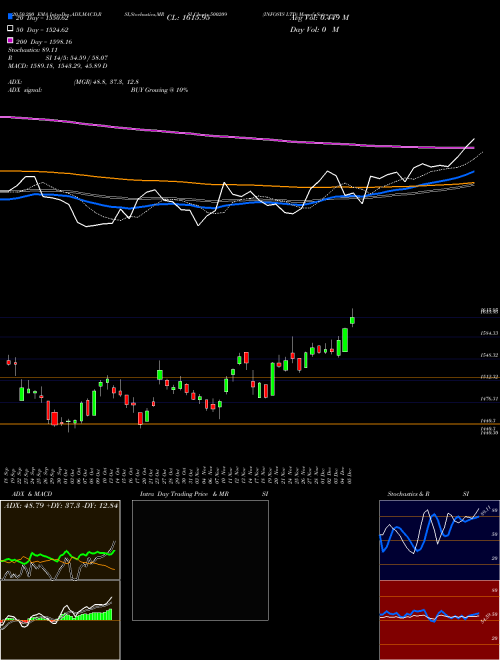
Task: Click the magenta 200 Day legend swatch
Action: (10, 40)
